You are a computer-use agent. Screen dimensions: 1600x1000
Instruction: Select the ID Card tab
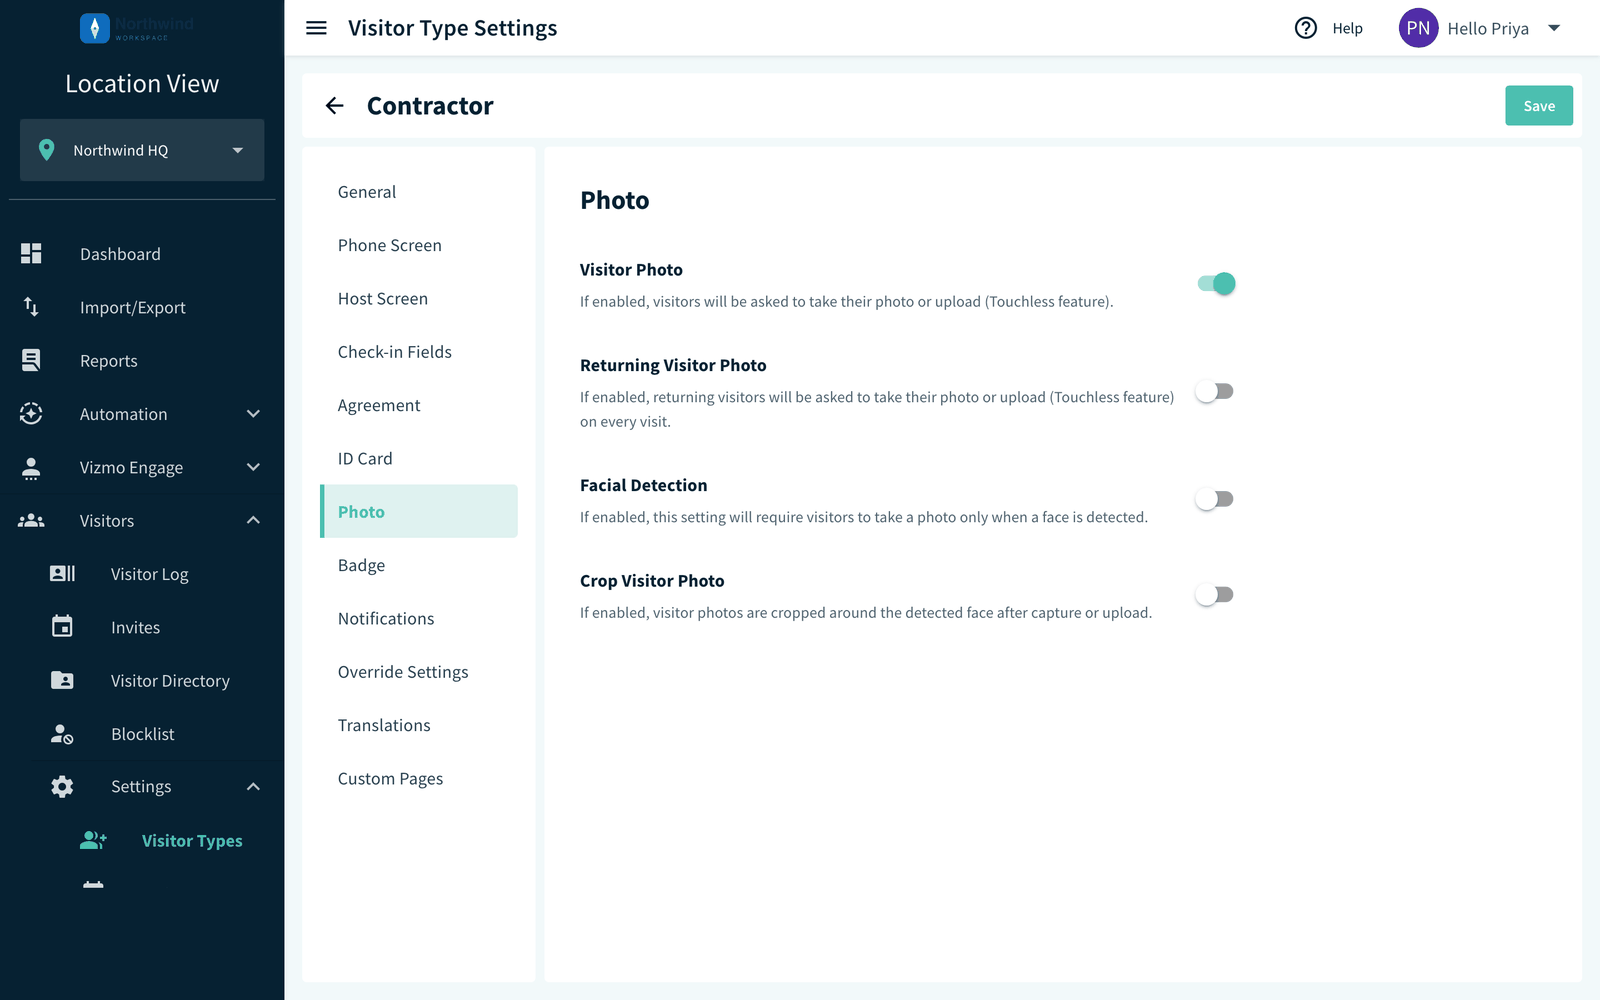click(419, 459)
